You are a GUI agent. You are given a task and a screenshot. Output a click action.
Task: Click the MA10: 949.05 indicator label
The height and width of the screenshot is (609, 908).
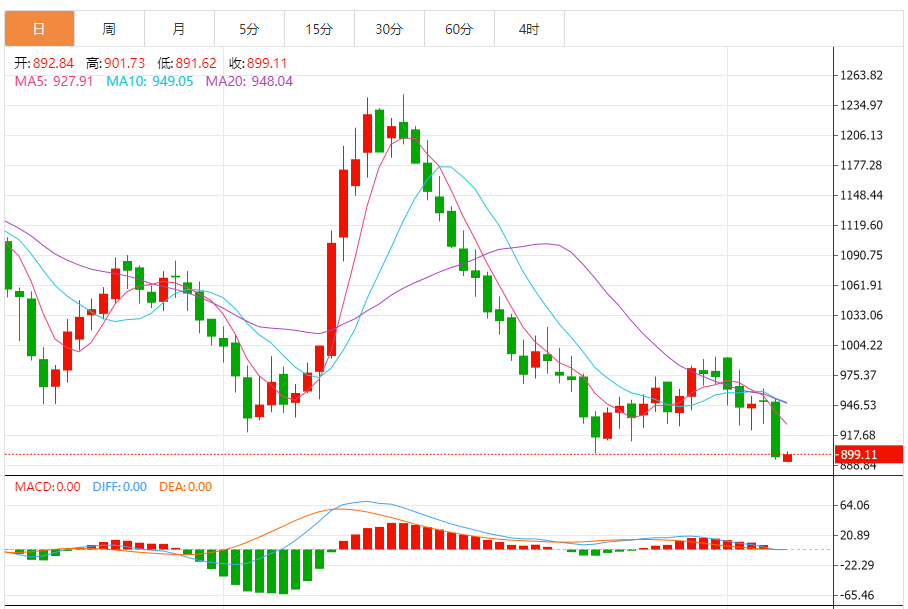pyautogui.click(x=149, y=81)
